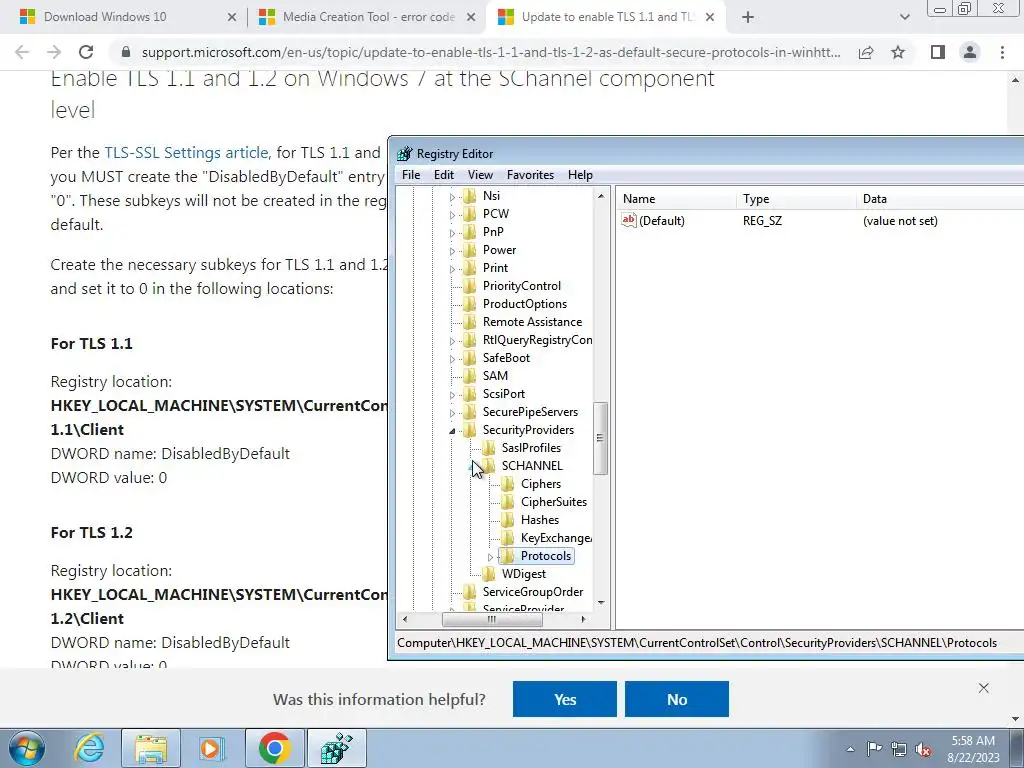Select the WDigest folder icon
The width and height of the screenshot is (1024, 768).
click(488, 574)
